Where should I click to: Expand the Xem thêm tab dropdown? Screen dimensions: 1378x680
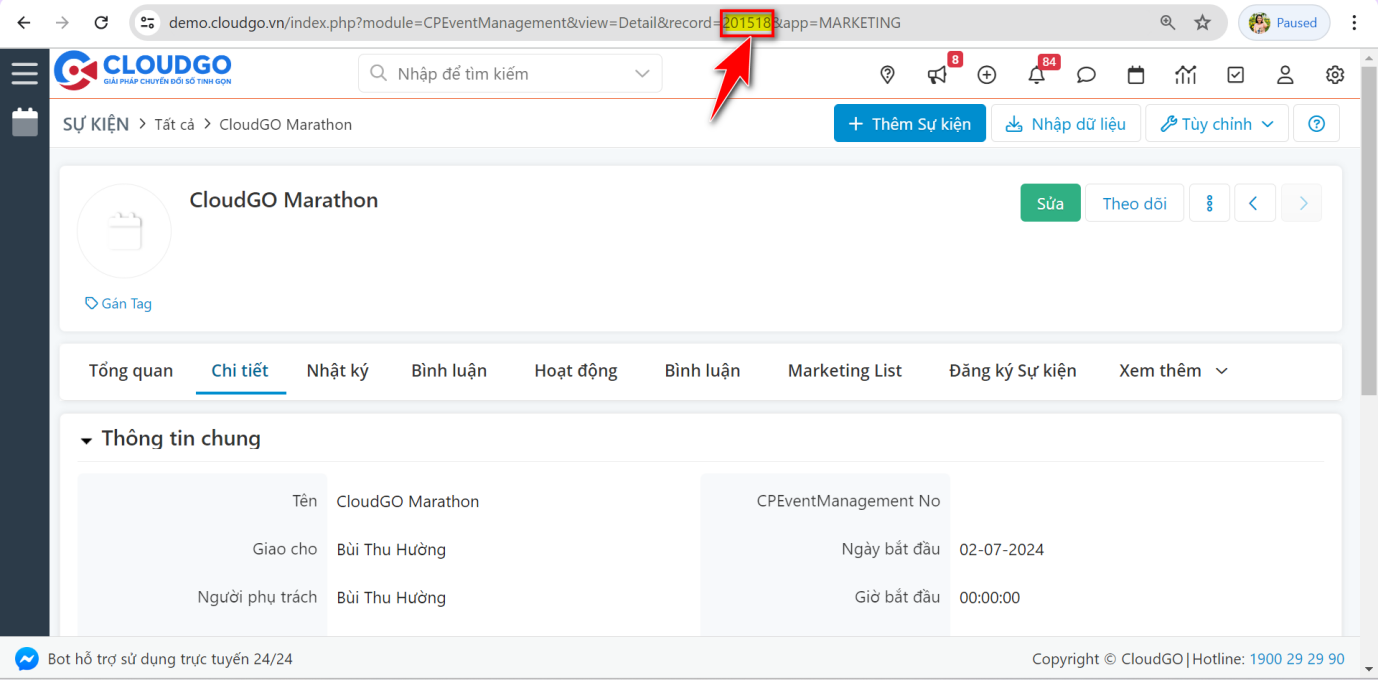point(1173,371)
